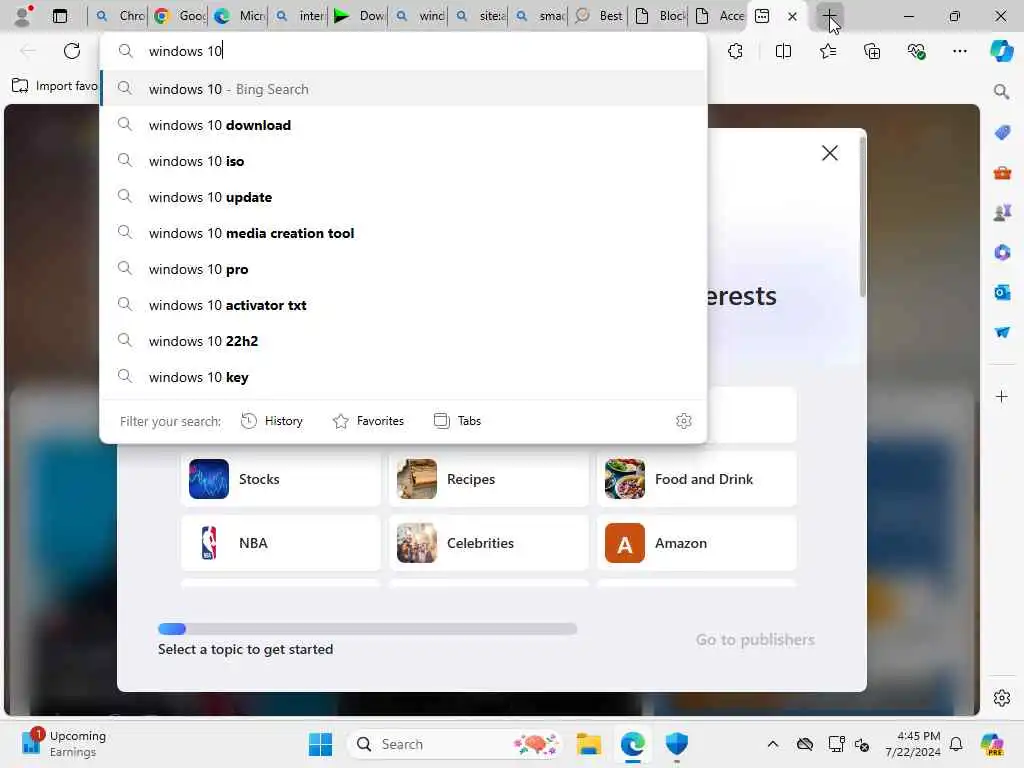Open the Extensions puzzle icon
This screenshot has width=1024, height=768.
(x=735, y=51)
